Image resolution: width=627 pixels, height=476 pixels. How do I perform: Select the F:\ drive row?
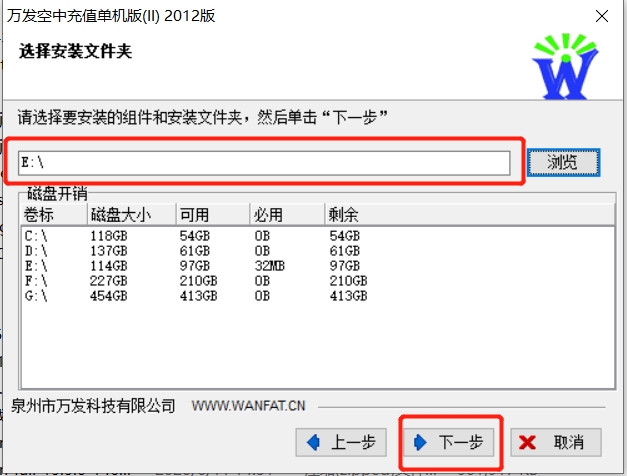(317, 281)
